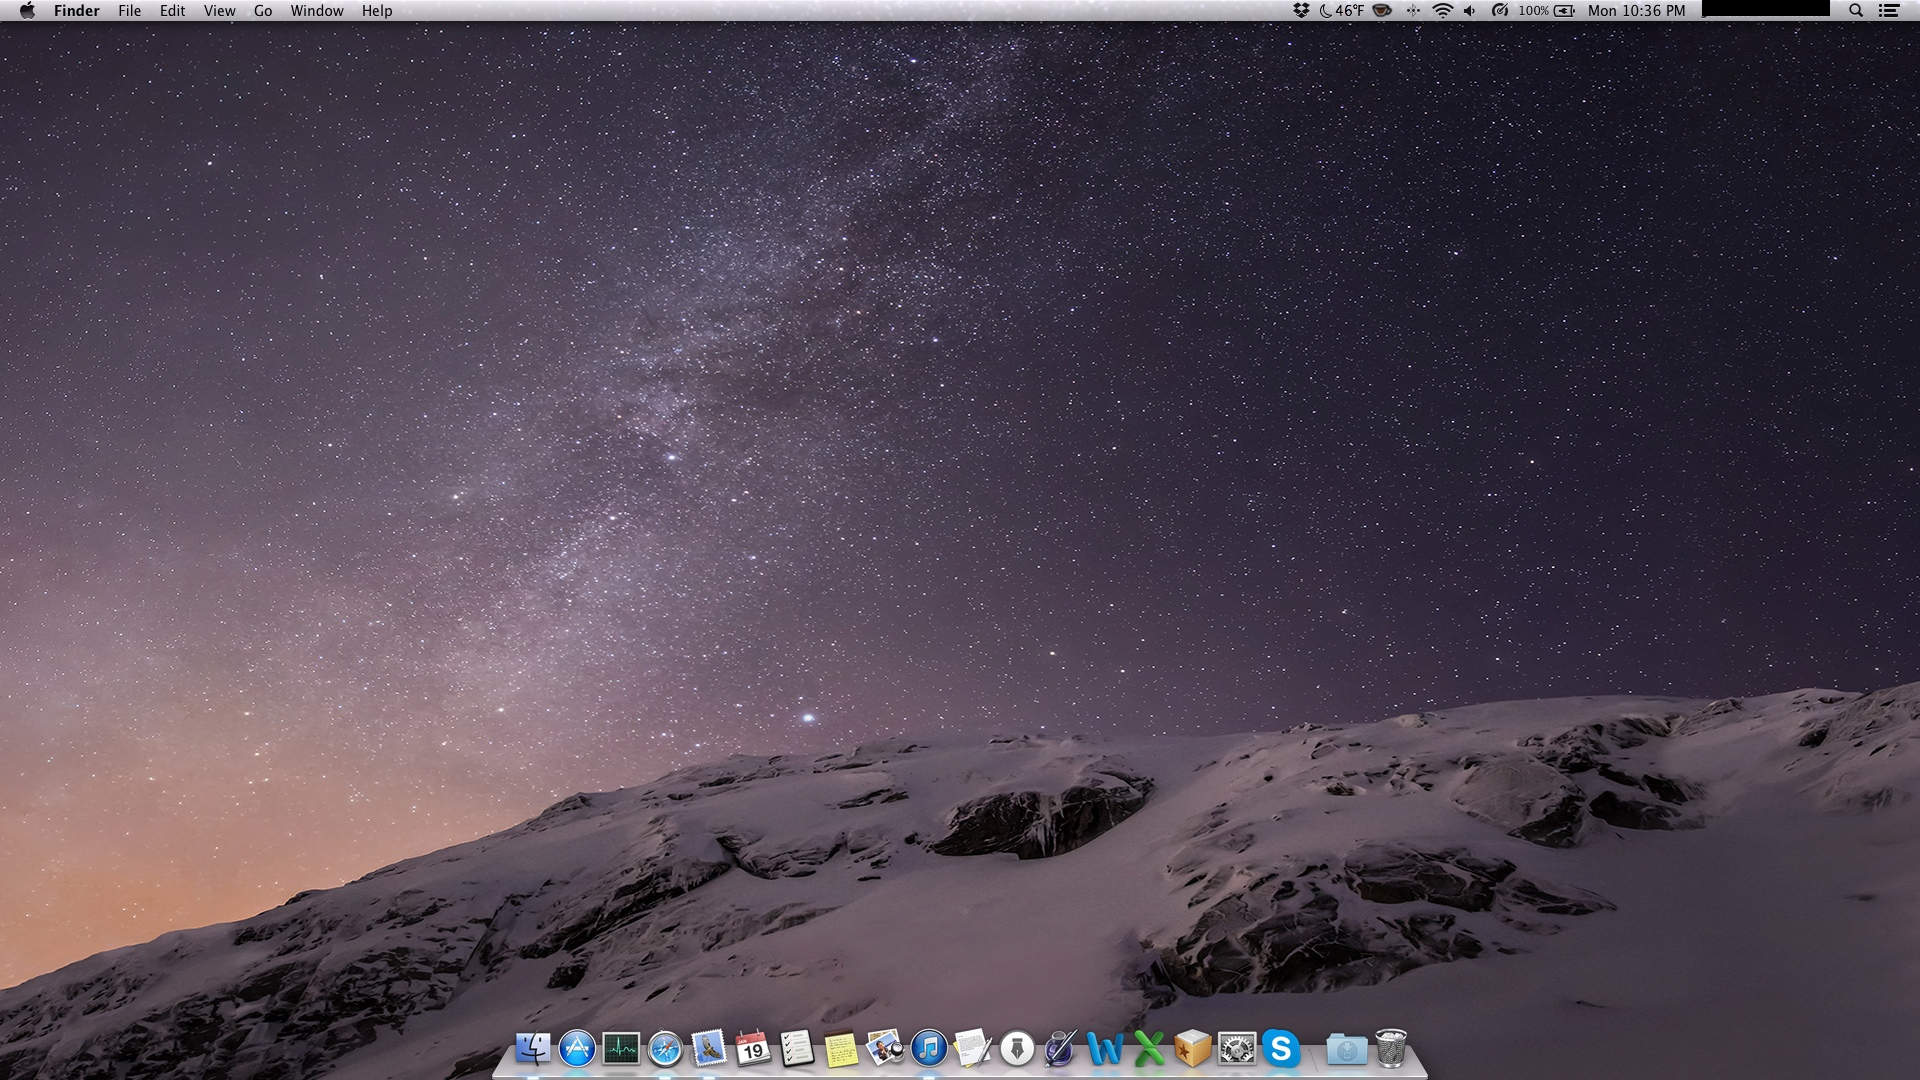Show Notification Center list icon
The height and width of the screenshot is (1080, 1920).
pyautogui.click(x=1889, y=11)
